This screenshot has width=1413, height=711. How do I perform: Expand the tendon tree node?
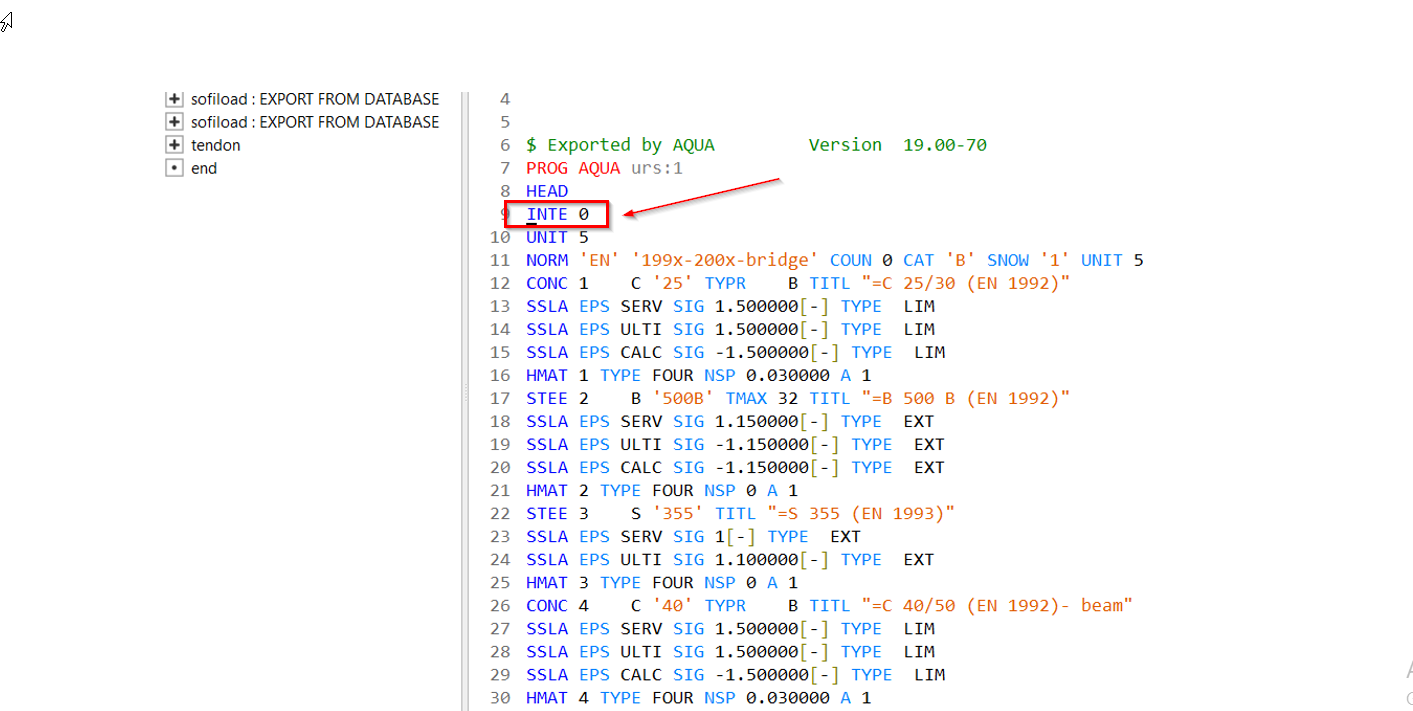pos(174,145)
